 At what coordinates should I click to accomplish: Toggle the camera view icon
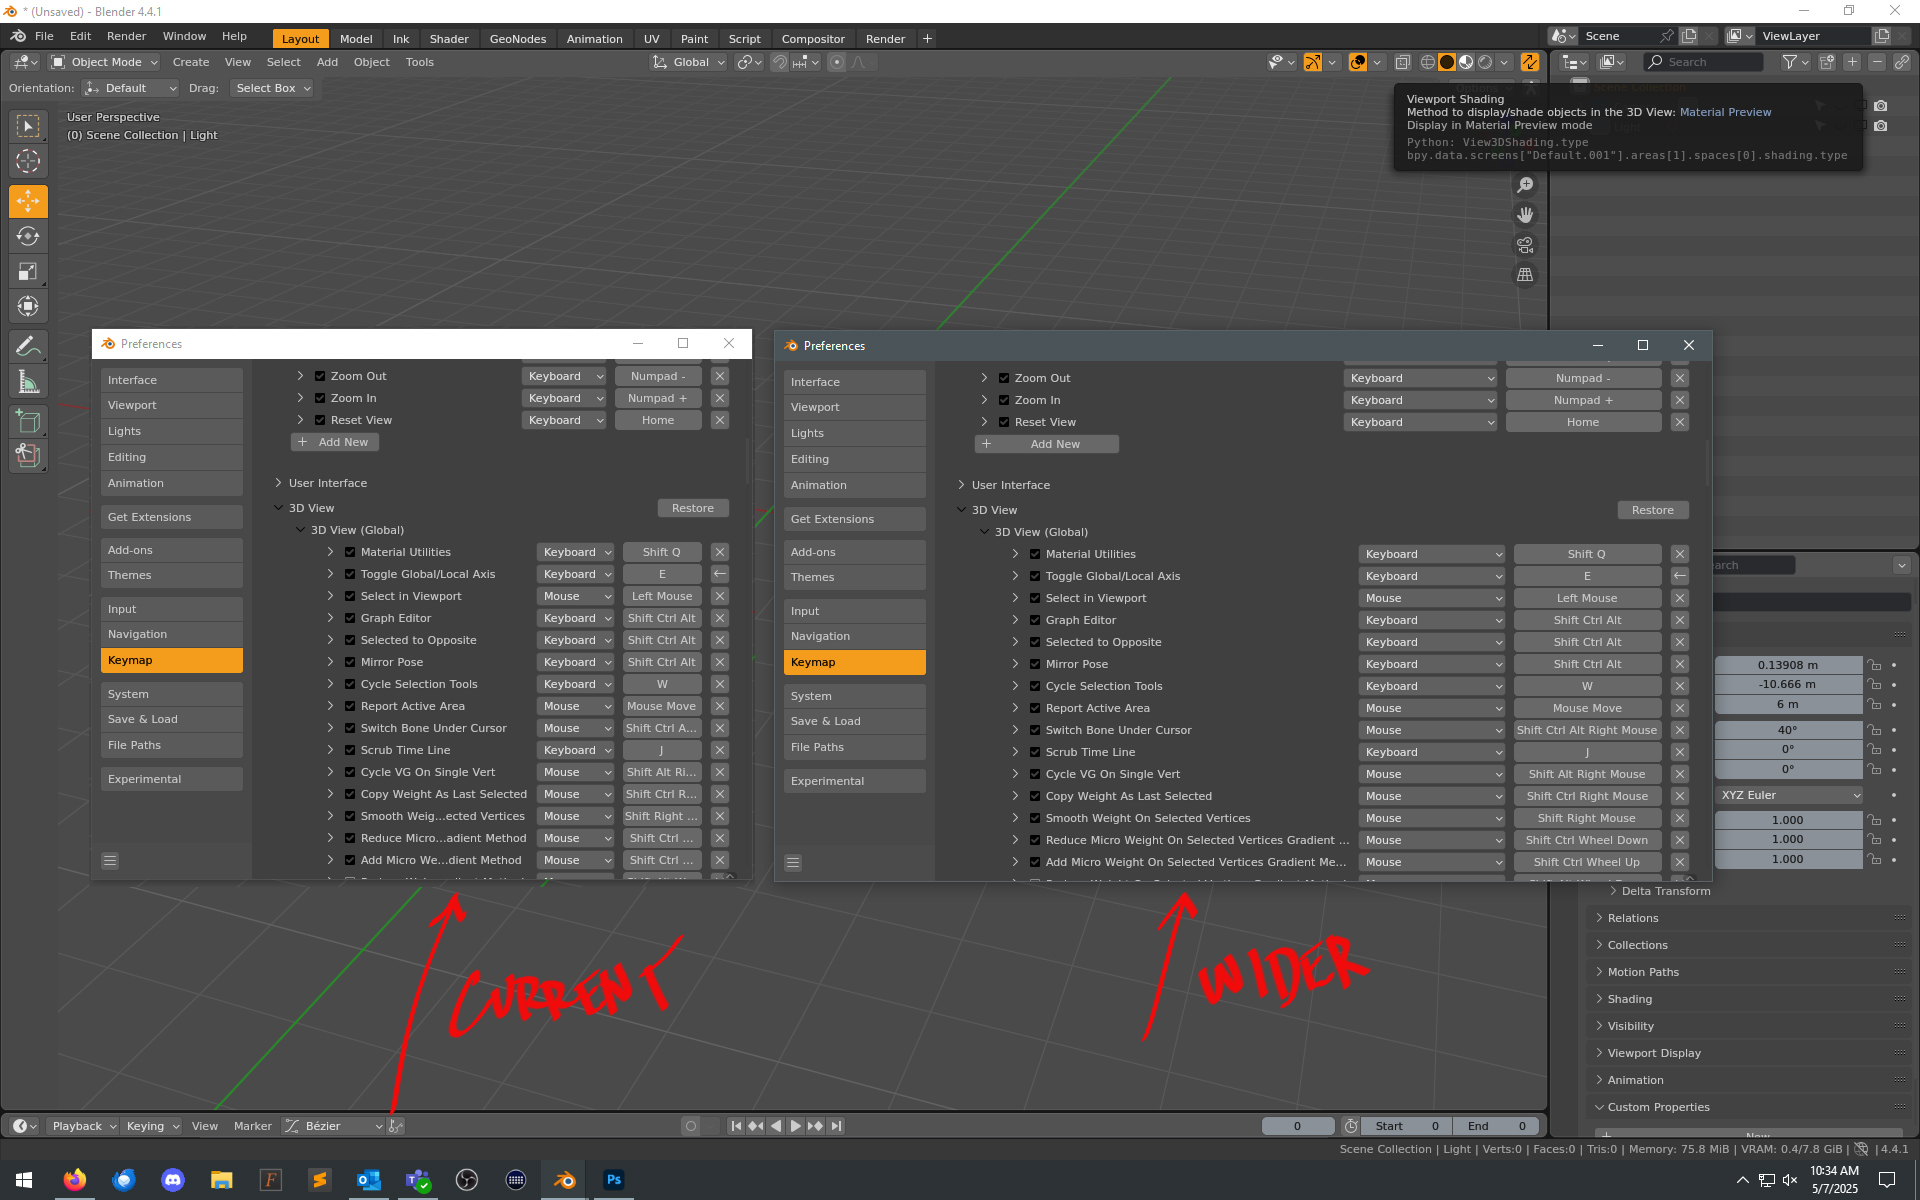pos(1525,245)
